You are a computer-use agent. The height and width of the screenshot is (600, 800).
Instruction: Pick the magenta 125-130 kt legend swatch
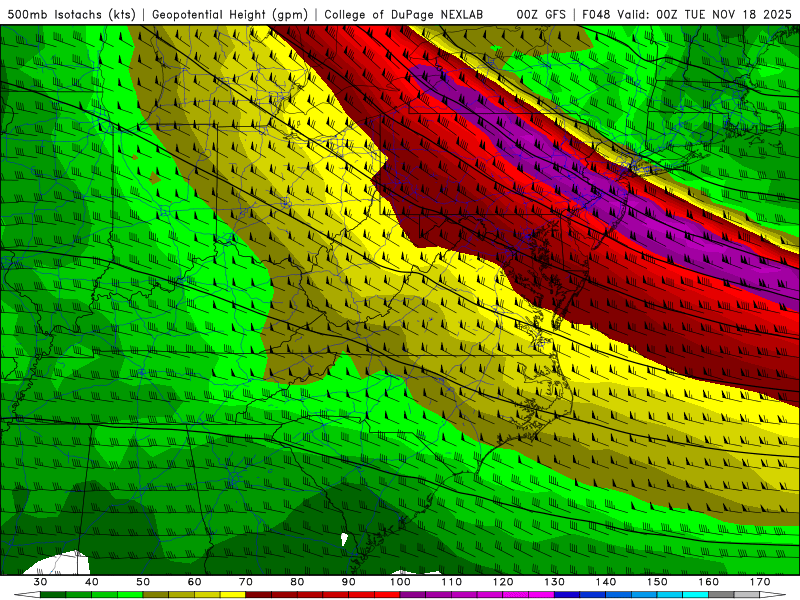coord(542,595)
